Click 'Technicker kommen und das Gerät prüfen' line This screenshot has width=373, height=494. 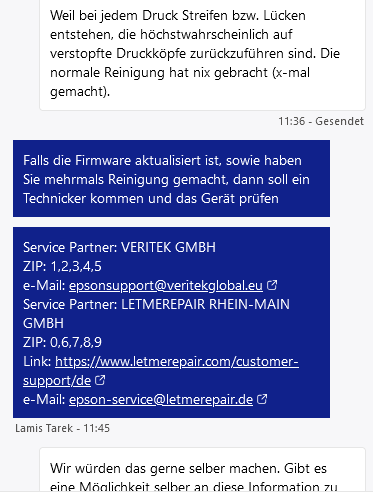(x=151, y=199)
